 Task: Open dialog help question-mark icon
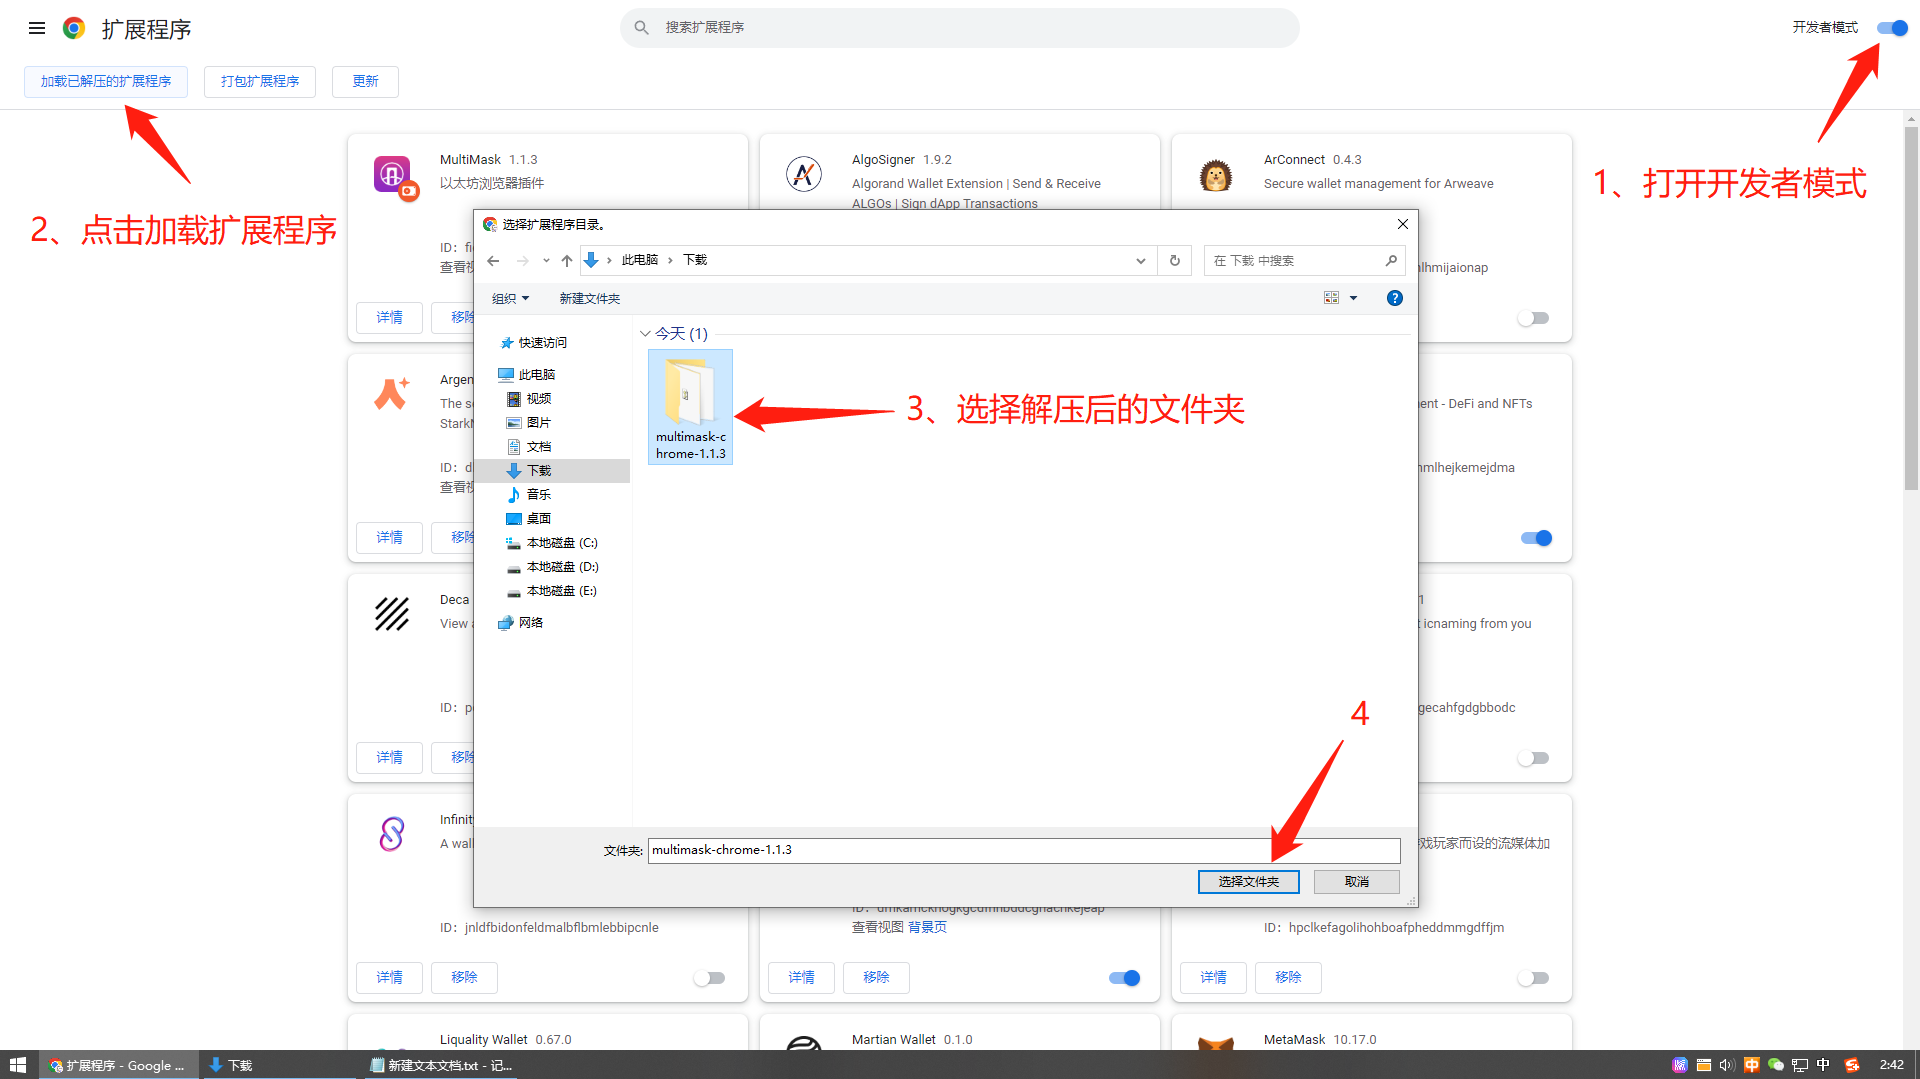pos(1395,298)
